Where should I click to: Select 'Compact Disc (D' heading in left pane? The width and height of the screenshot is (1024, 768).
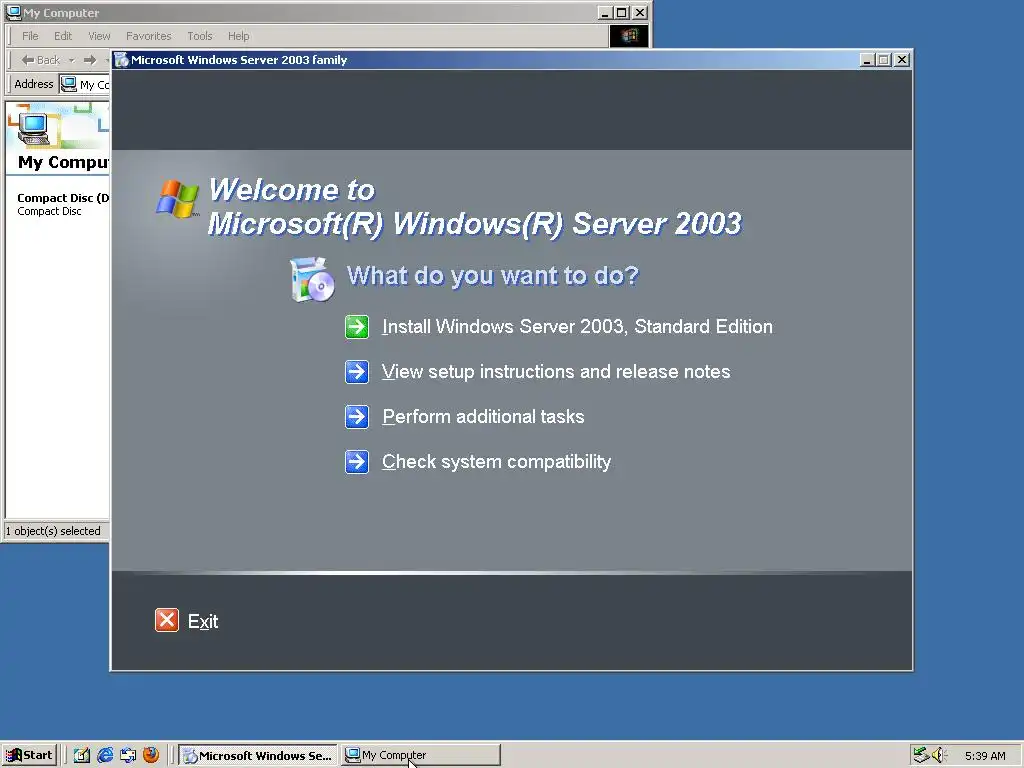63,198
